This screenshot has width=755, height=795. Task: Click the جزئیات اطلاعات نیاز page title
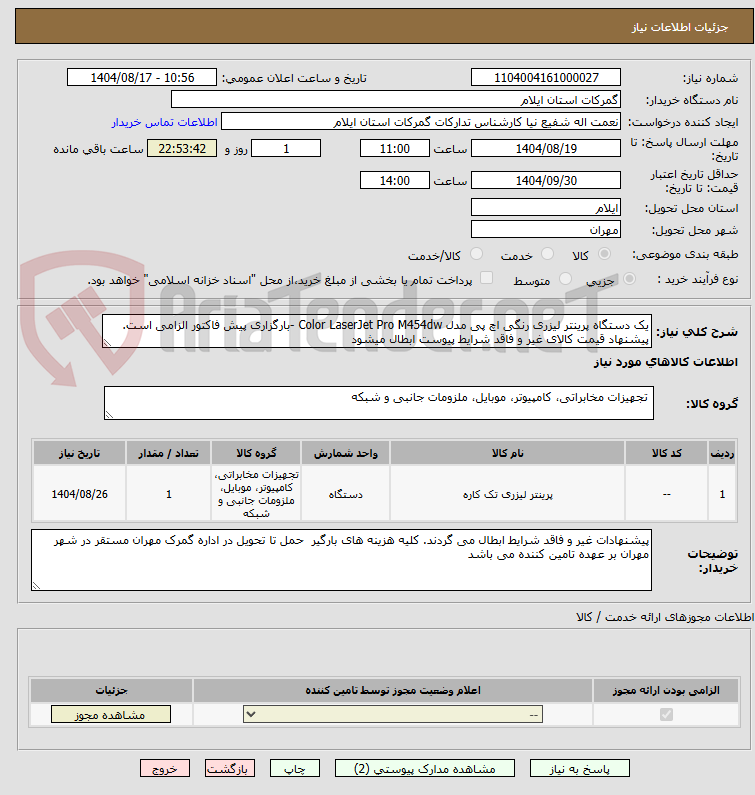click(679, 27)
